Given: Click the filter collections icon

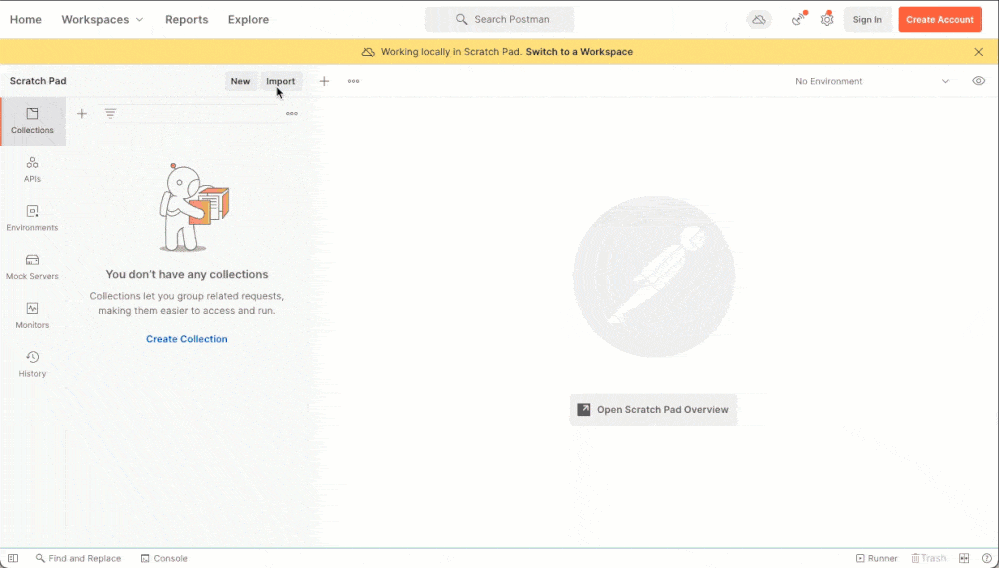Looking at the screenshot, I should (110, 113).
